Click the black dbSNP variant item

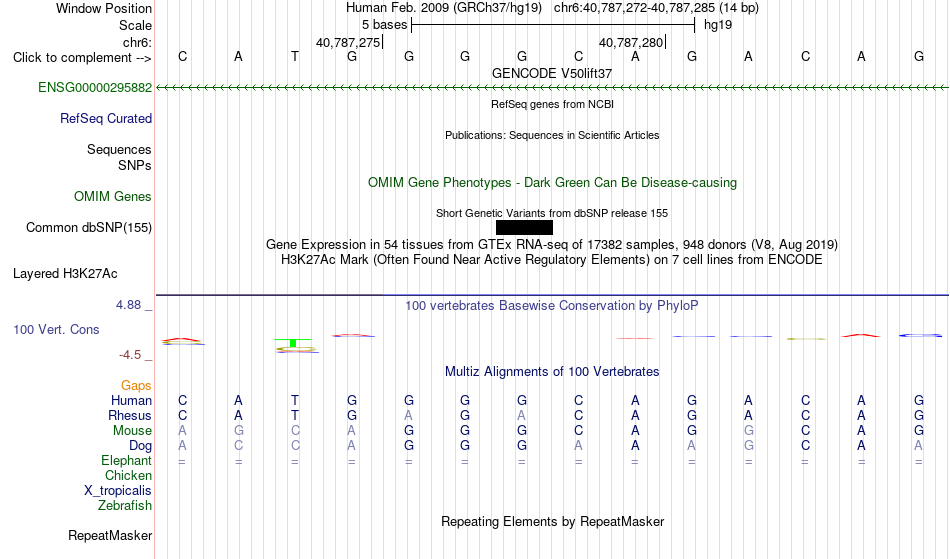click(x=524, y=227)
